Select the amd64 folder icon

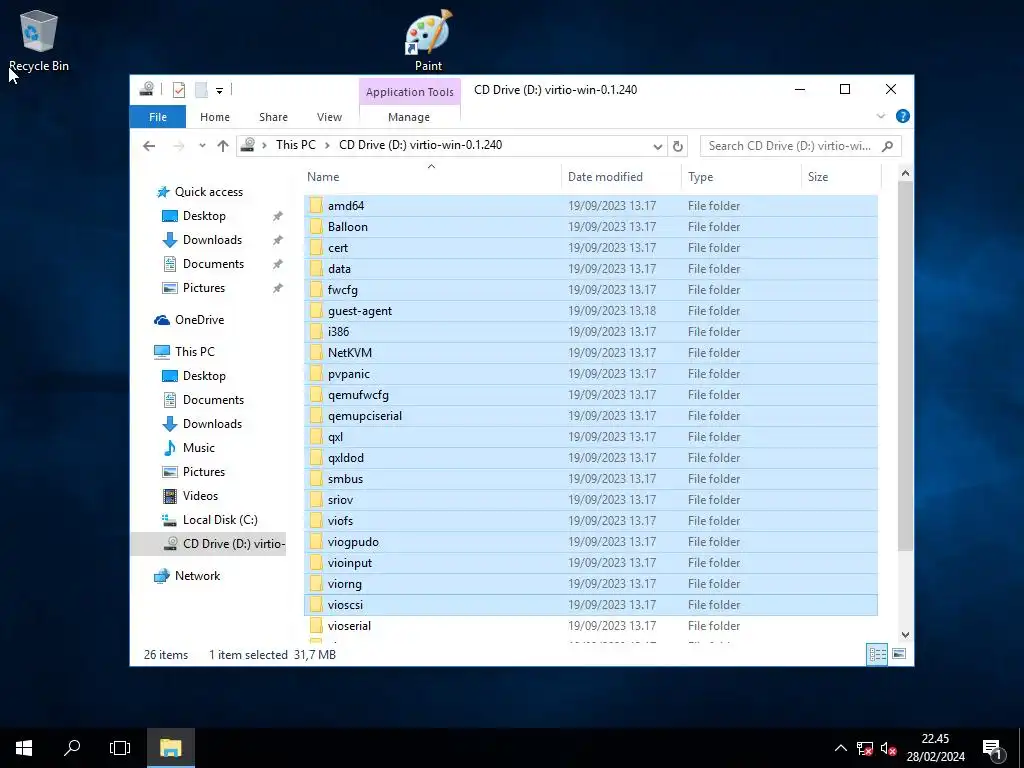[316, 206]
